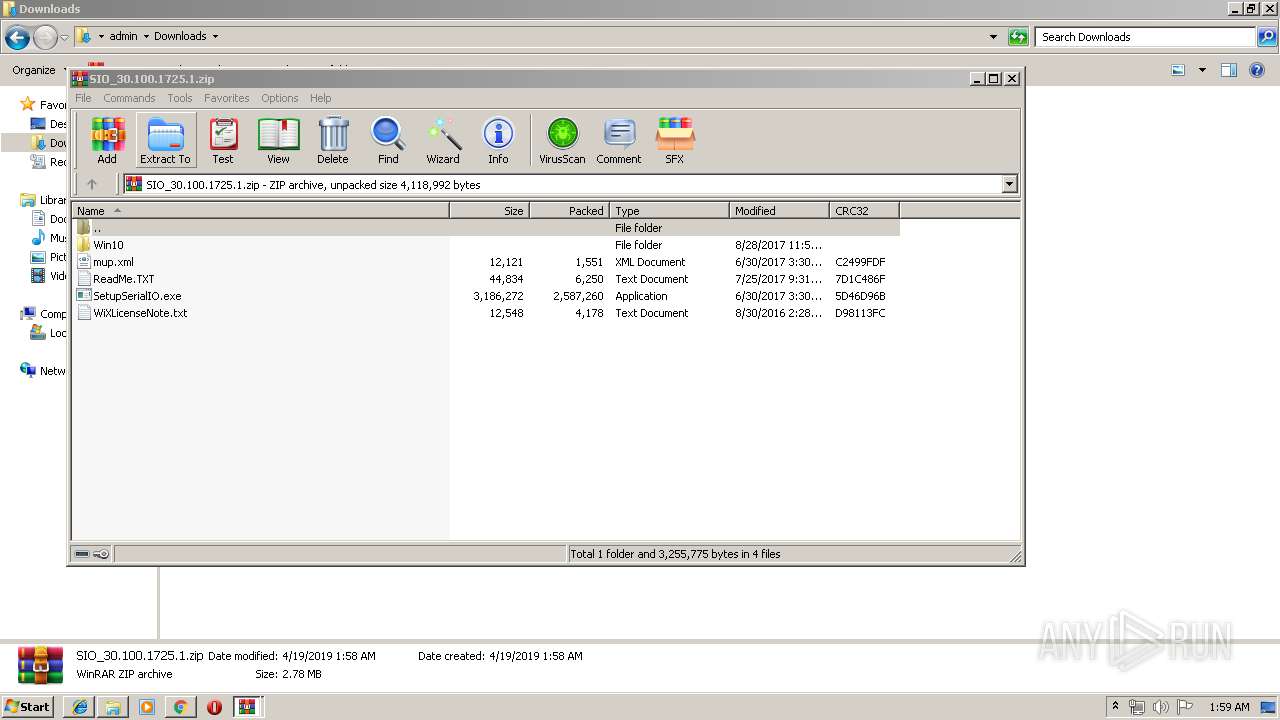The width and height of the screenshot is (1280, 720).
Task: Click the Delete trash can icon
Action: click(x=333, y=140)
